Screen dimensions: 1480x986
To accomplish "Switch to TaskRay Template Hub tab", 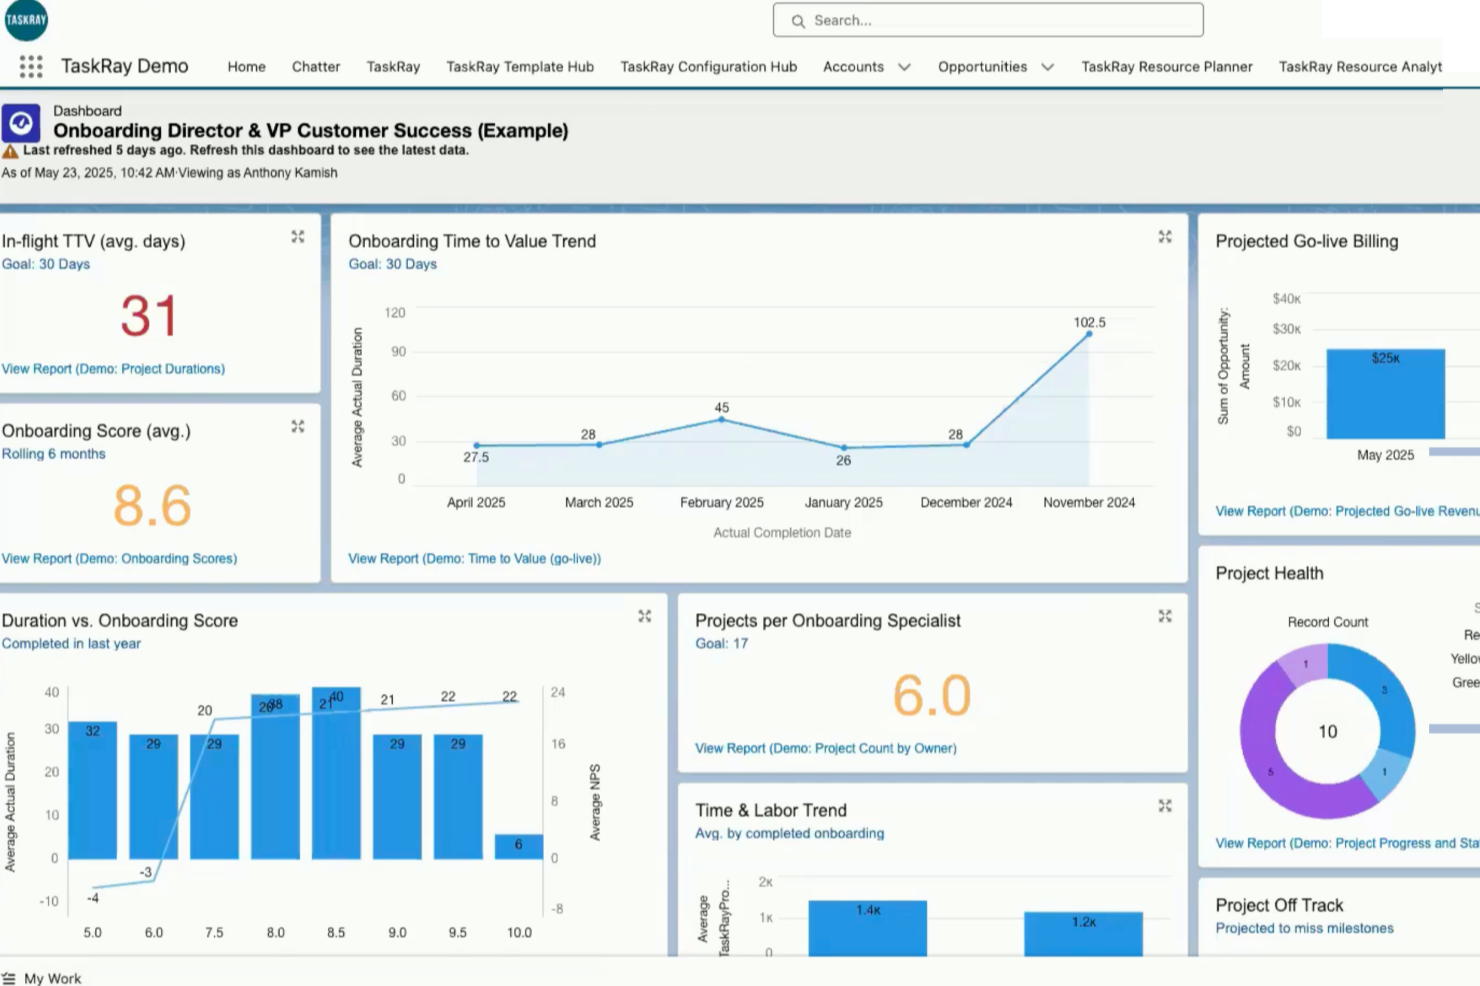I will click(x=520, y=67).
